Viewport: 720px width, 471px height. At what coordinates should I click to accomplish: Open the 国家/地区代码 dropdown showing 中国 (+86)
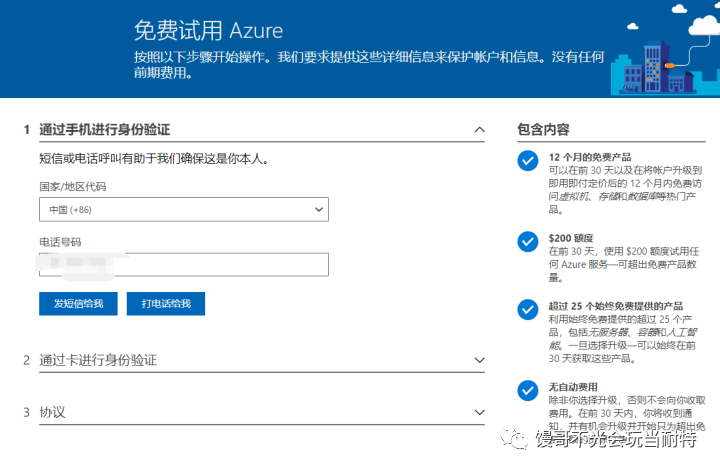(184, 209)
